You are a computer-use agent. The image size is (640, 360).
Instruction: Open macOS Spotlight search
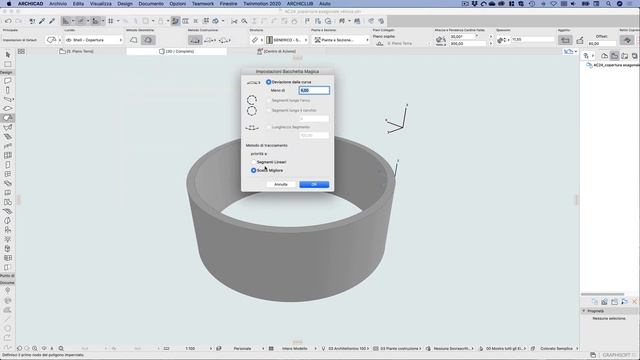pyautogui.click(x=608, y=4)
